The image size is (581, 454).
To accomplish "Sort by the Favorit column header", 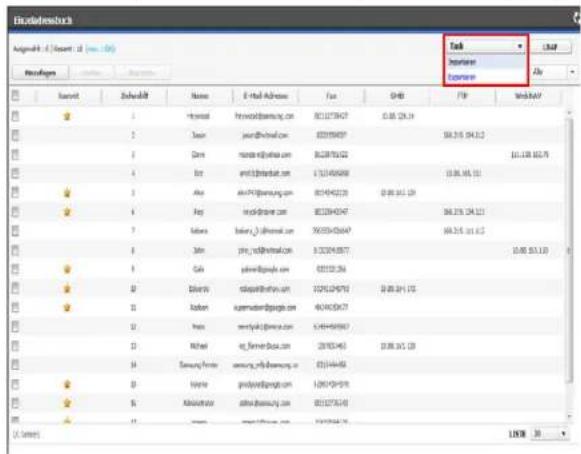I will pos(69,96).
